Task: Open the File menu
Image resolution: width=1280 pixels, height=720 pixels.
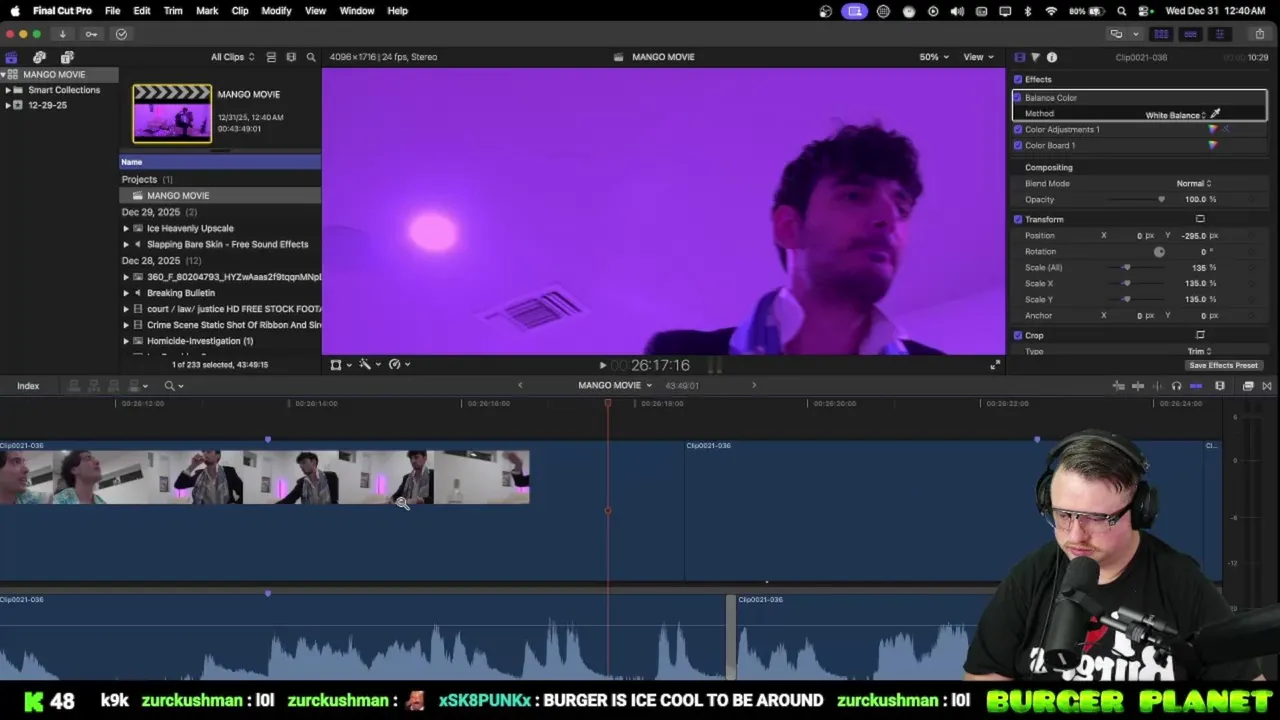Action: click(x=112, y=11)
